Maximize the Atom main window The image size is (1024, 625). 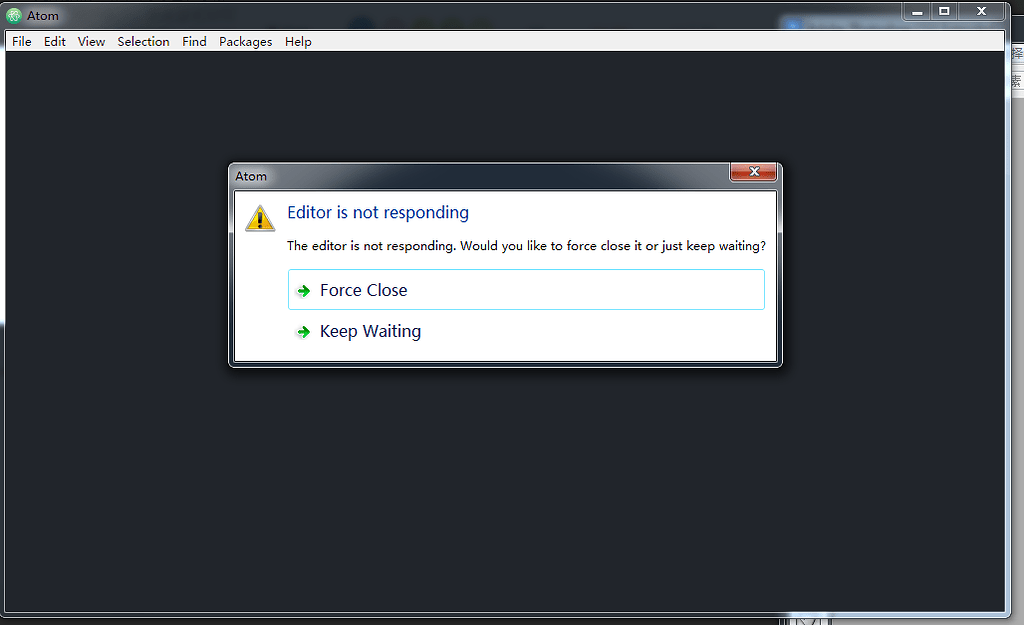pyautogui.click(x=944, y=11)
